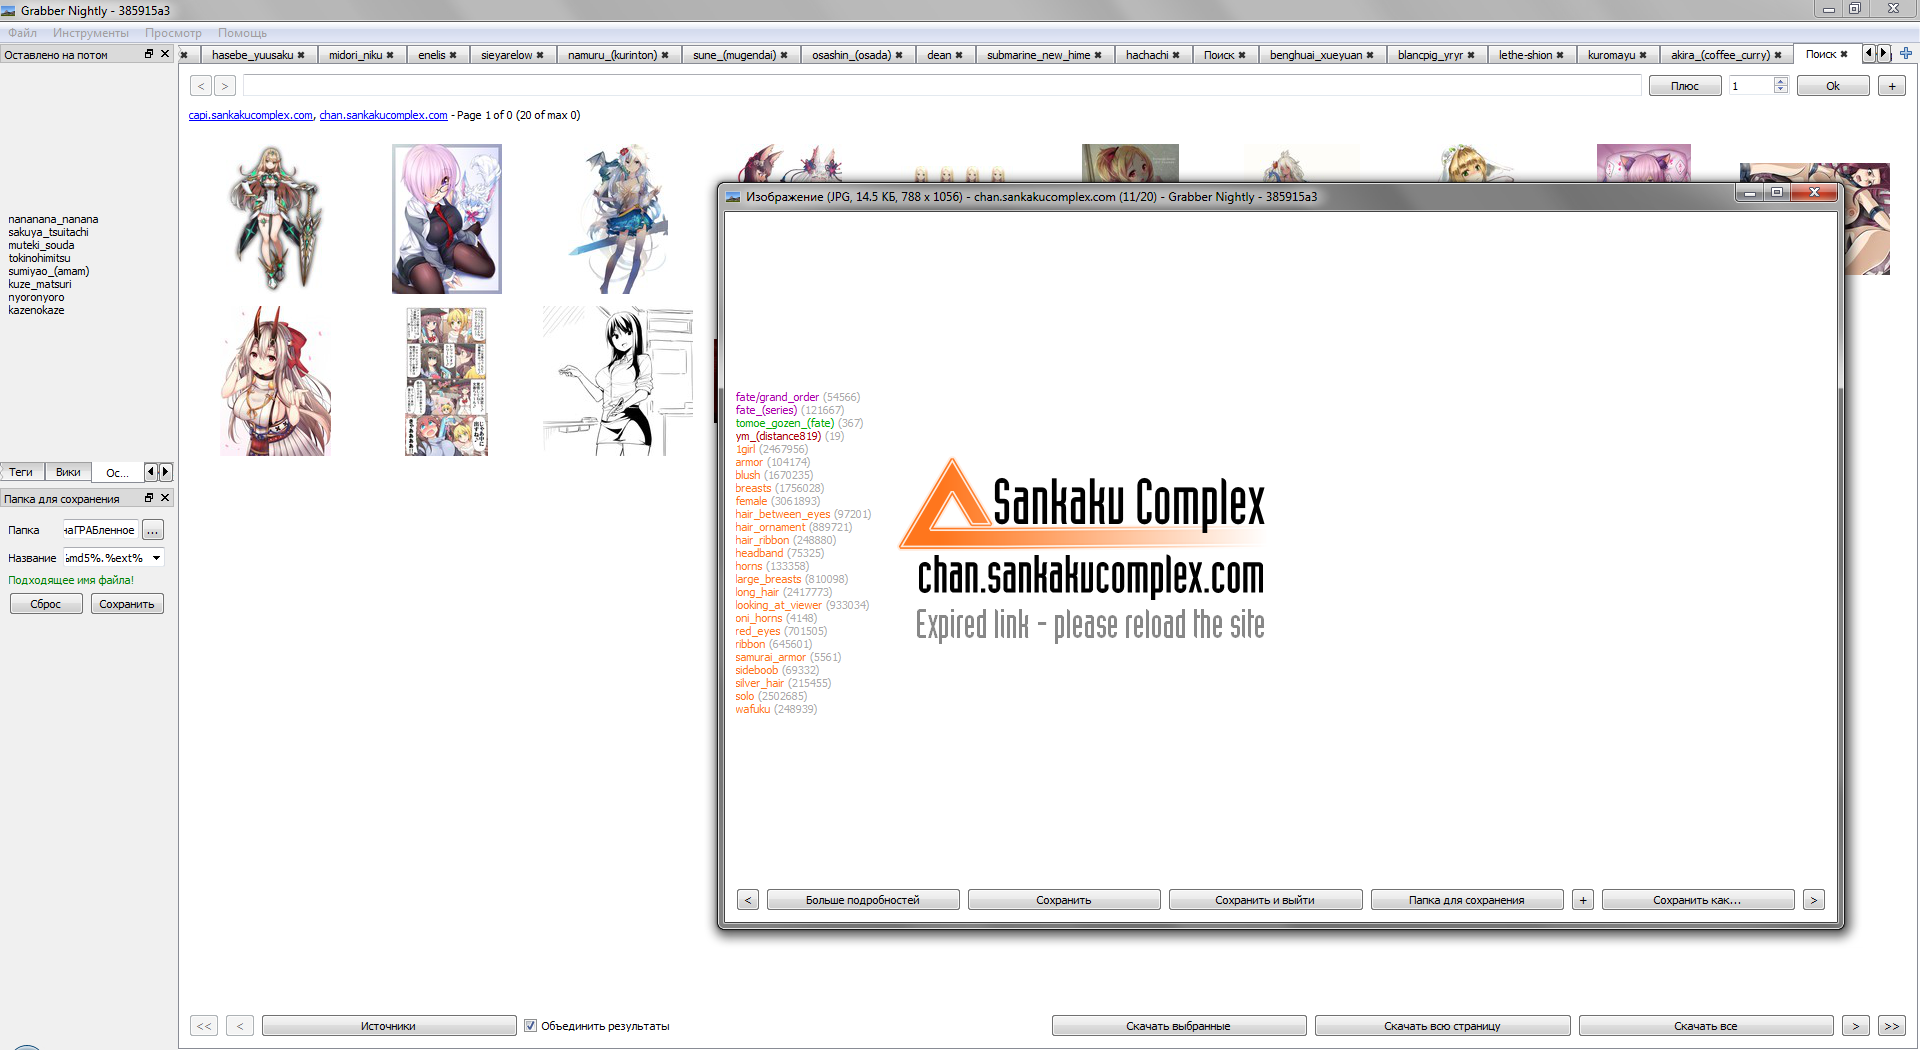Close the 'Оставлено на потом' panel
The image size is (1920, 1050).
pyautogui.click(x=165, y=54)
